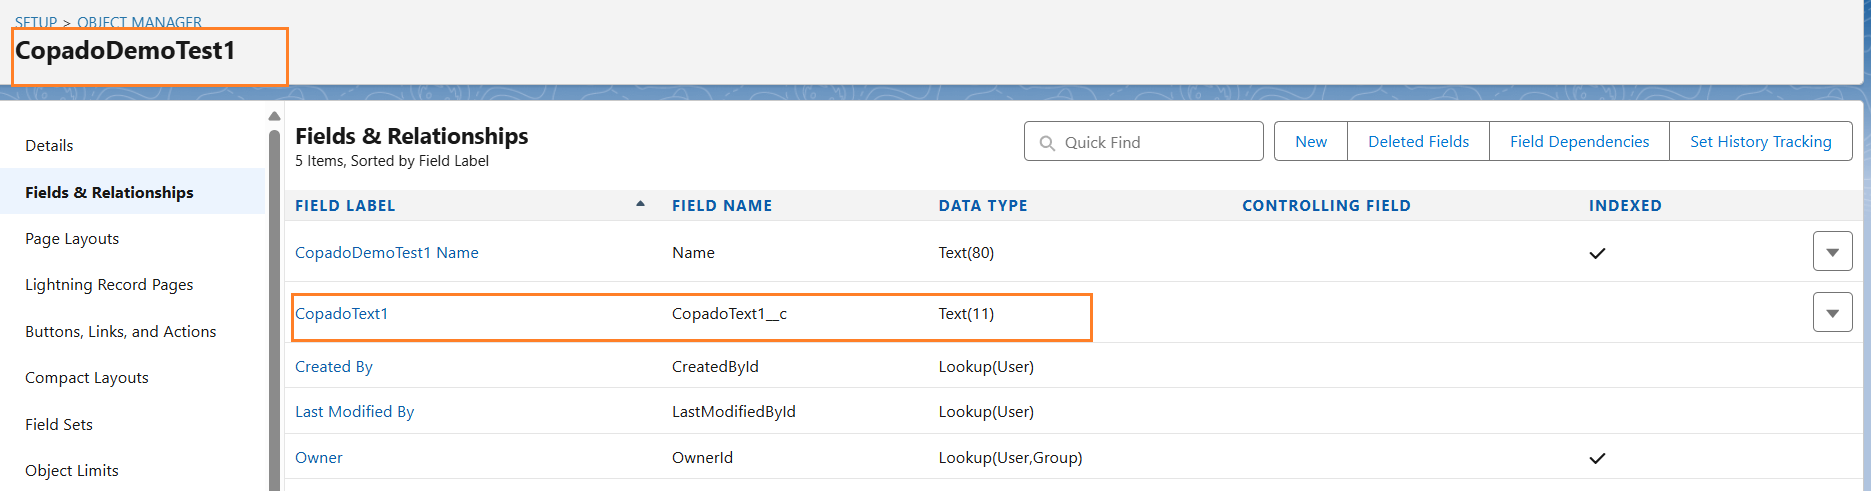Click the scrollbar up arrow in sidebar
Screen dimensions: 1871x491
[275, 116]
